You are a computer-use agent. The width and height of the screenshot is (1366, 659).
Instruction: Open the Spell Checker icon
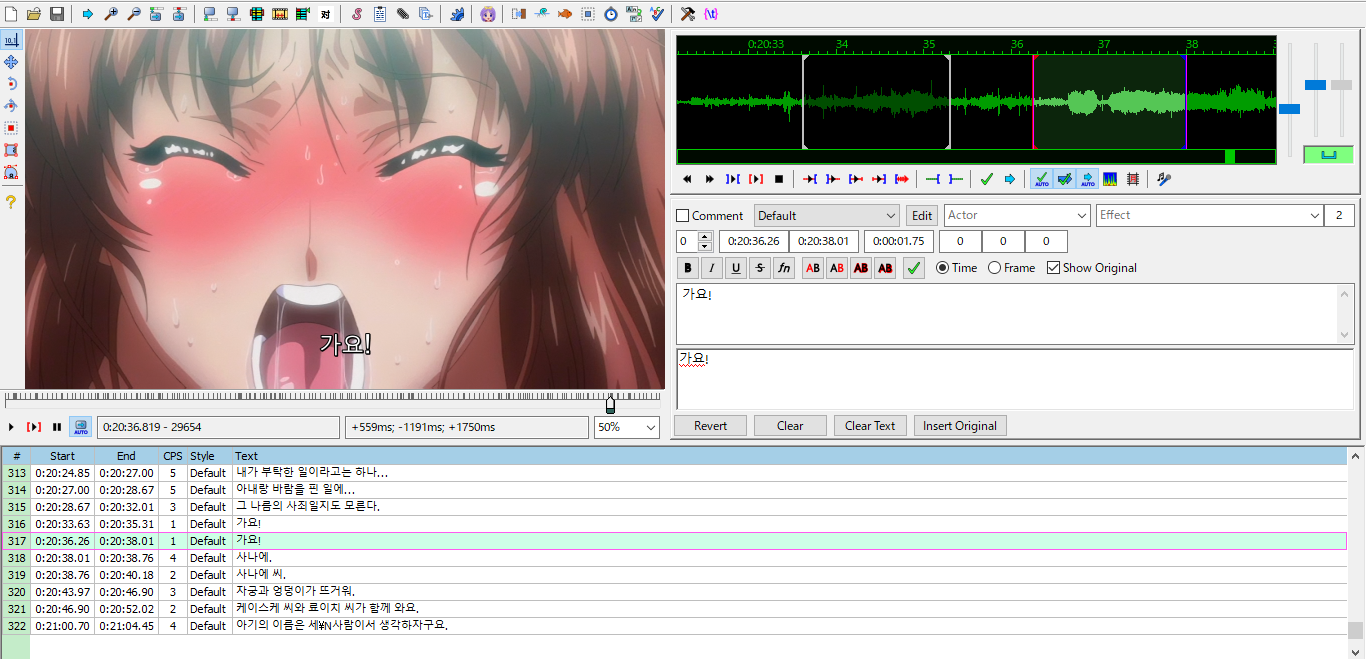point(657,14)
